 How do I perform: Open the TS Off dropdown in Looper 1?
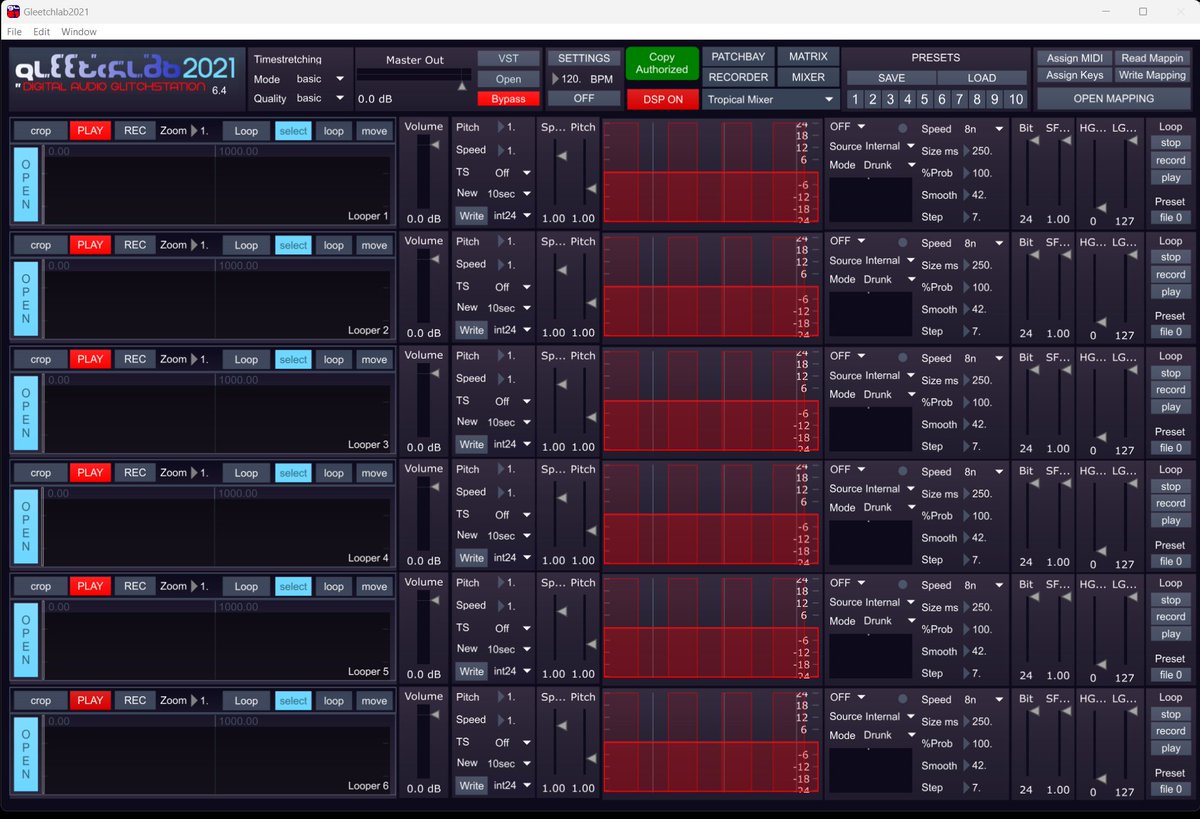tap(513, 173)
